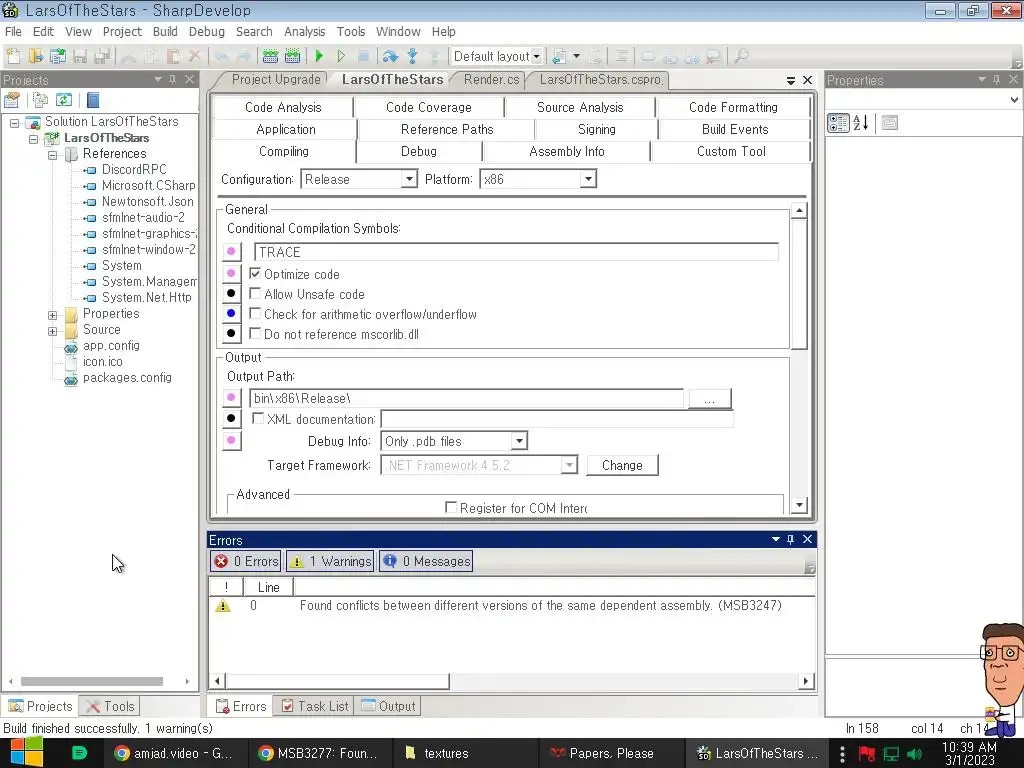Switch to Task List bottom tab

315,706
